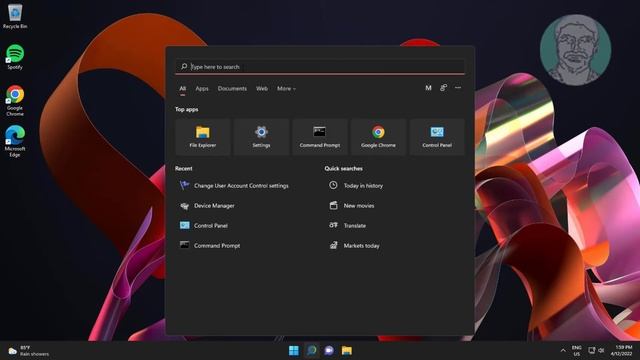Switch to the All tab
The width and height of the screenshot is (640, 360).
pos(182,89)
